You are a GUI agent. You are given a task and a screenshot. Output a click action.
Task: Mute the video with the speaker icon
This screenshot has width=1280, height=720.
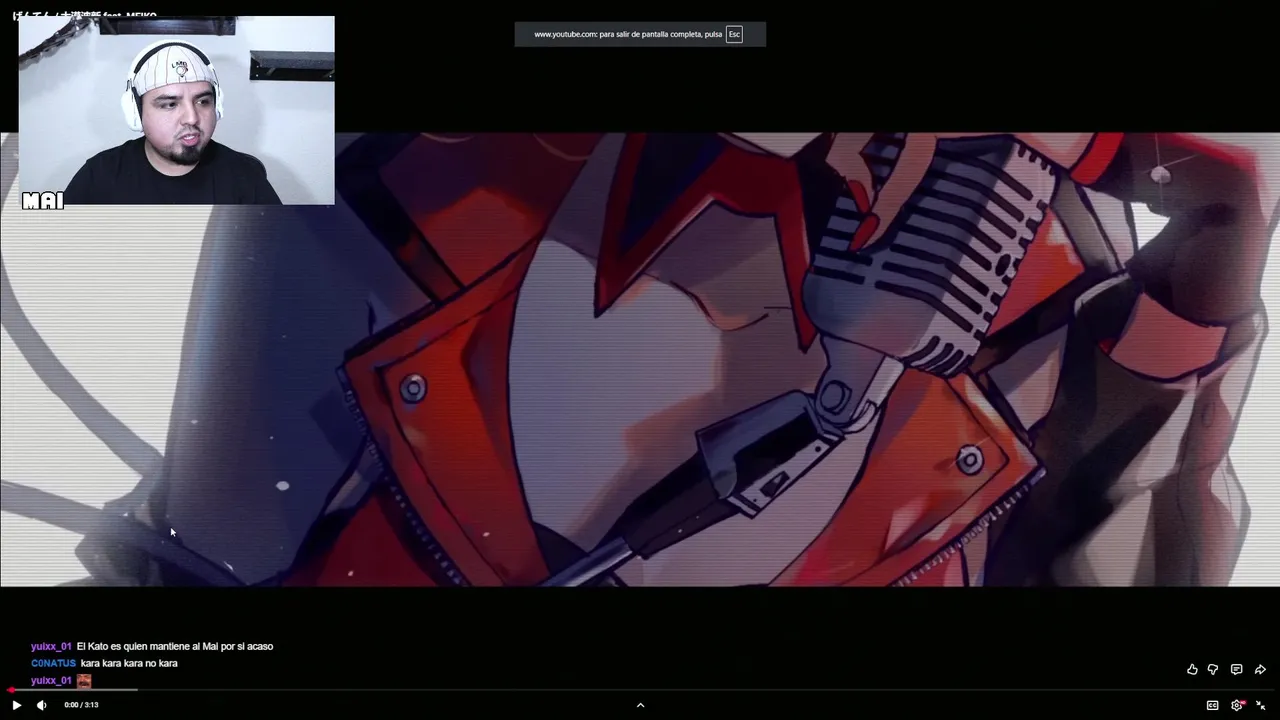pos(42,705)
